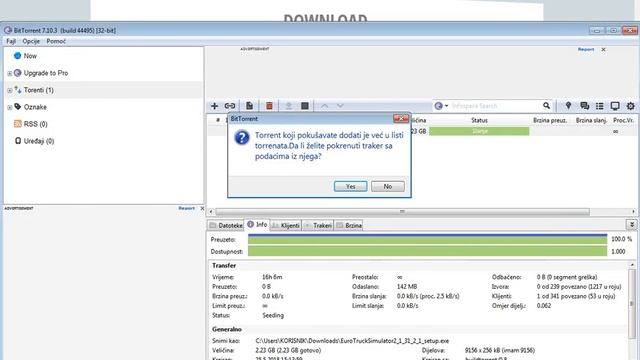
Task: Switch to the Brzina tab
Action: click(349, 225)
